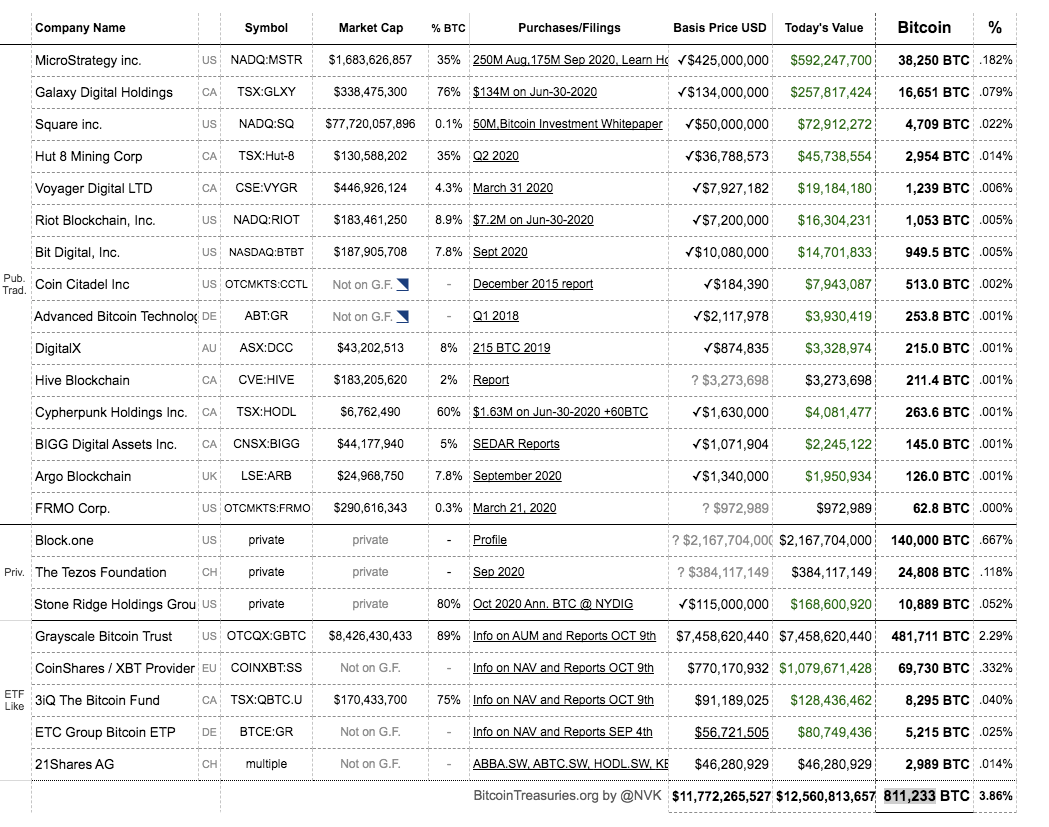Select the 'BIGG Digital Assets Inc.' cell
1049x827 pixels.
tap(115, 444)
